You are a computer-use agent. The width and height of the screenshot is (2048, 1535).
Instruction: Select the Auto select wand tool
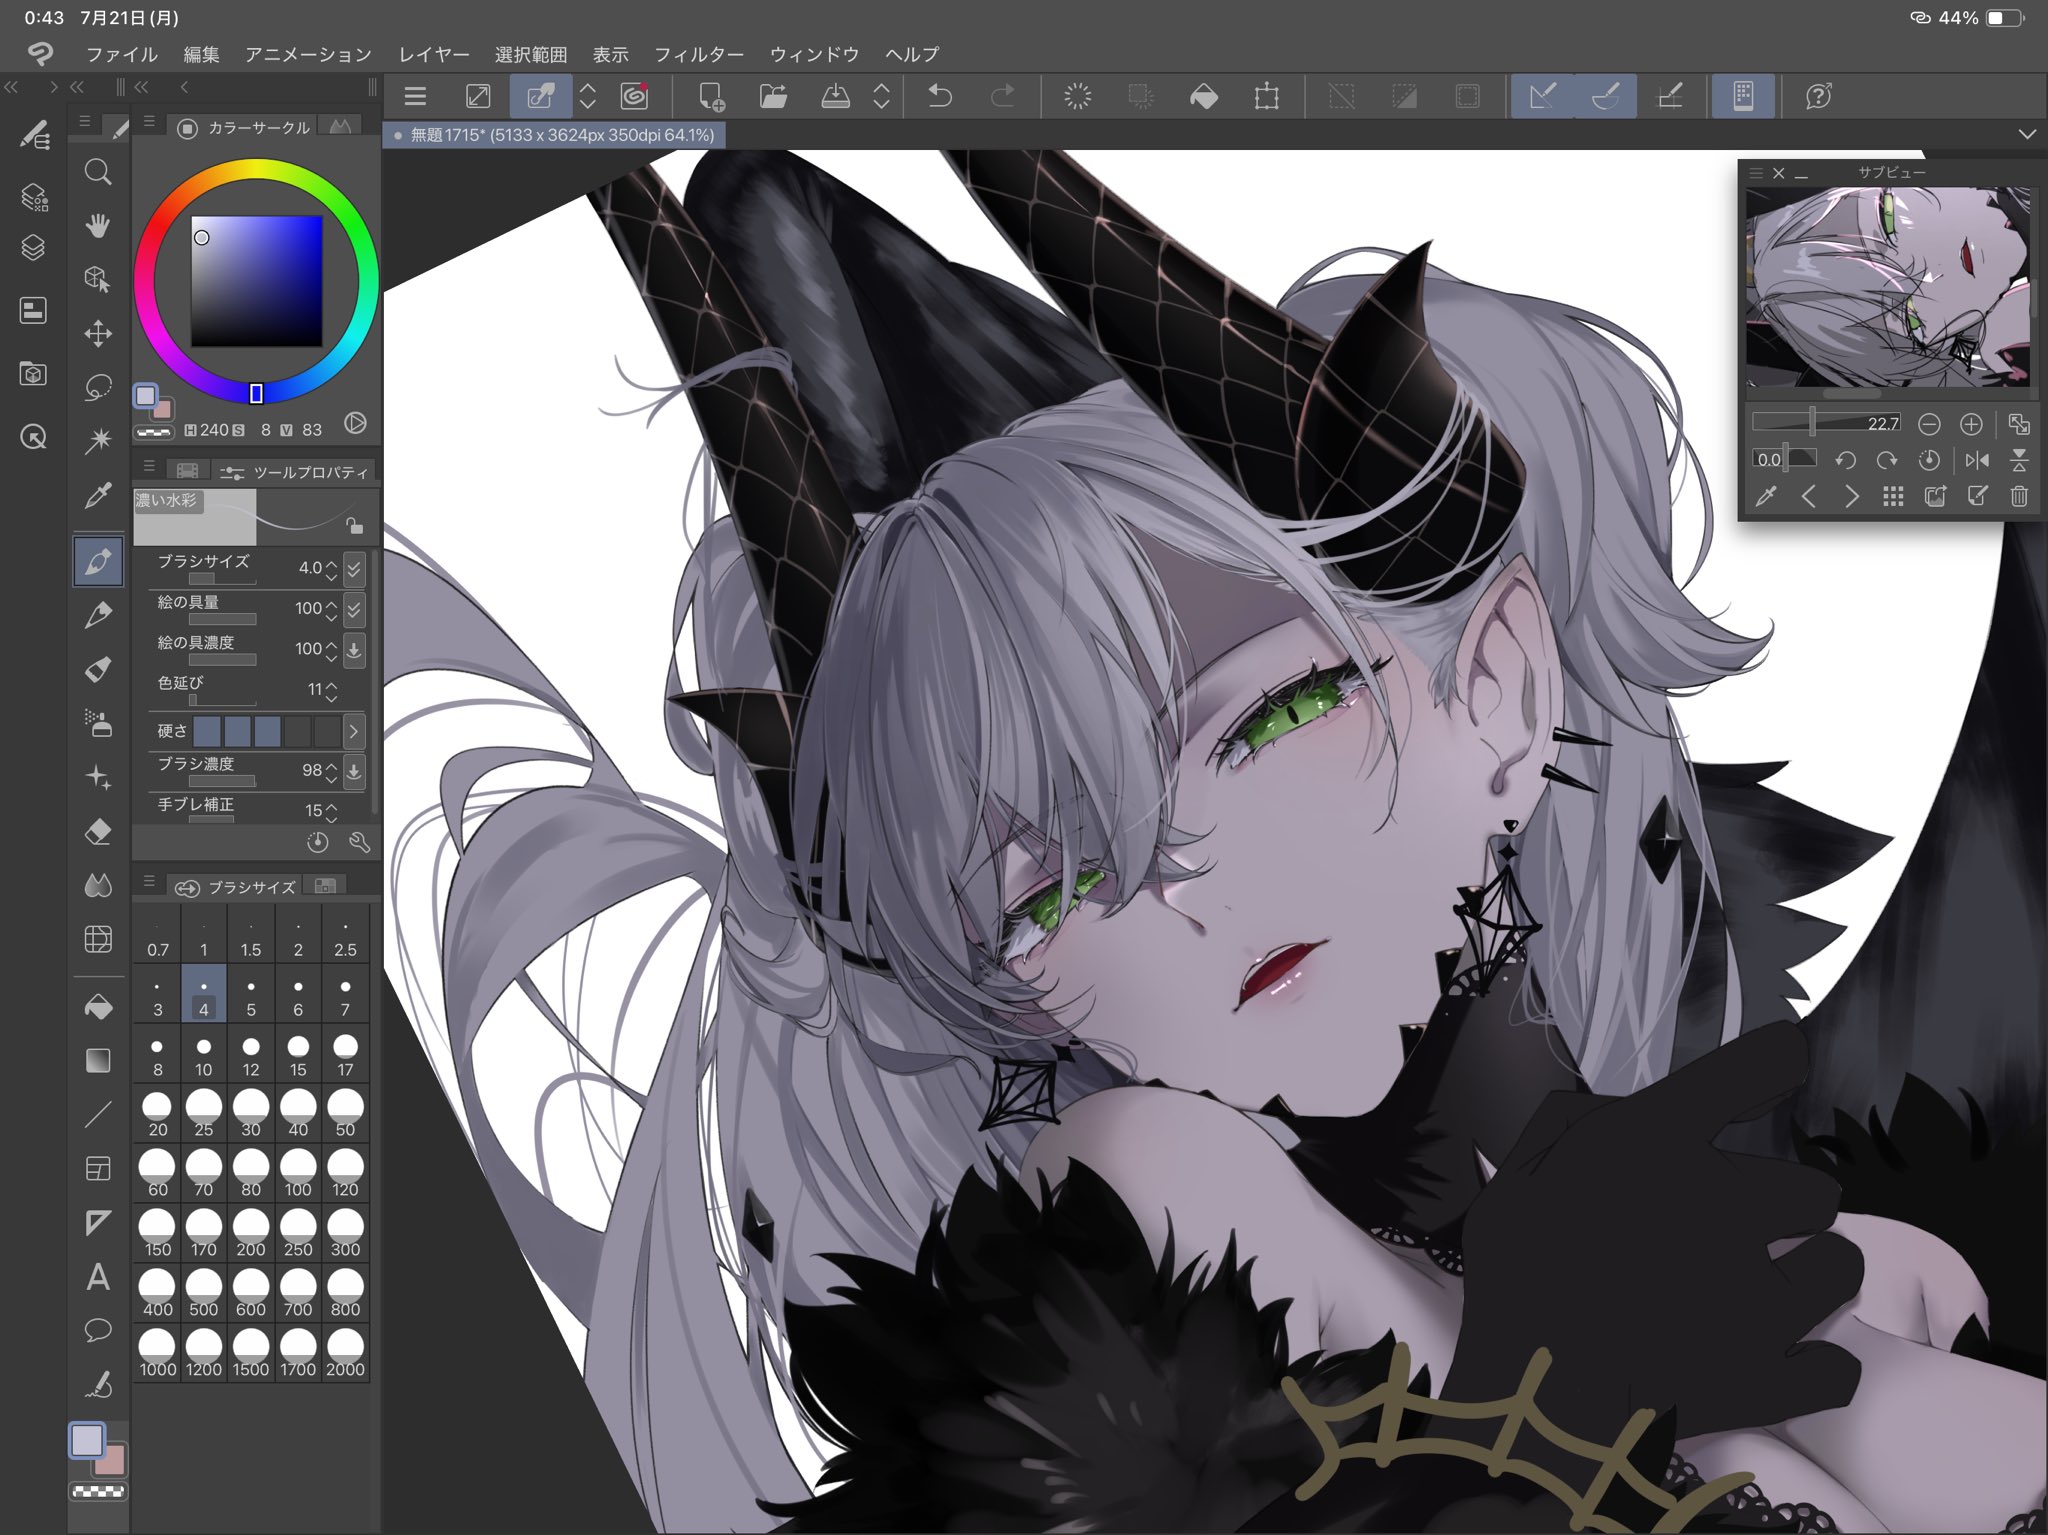[x=98, y=440]
